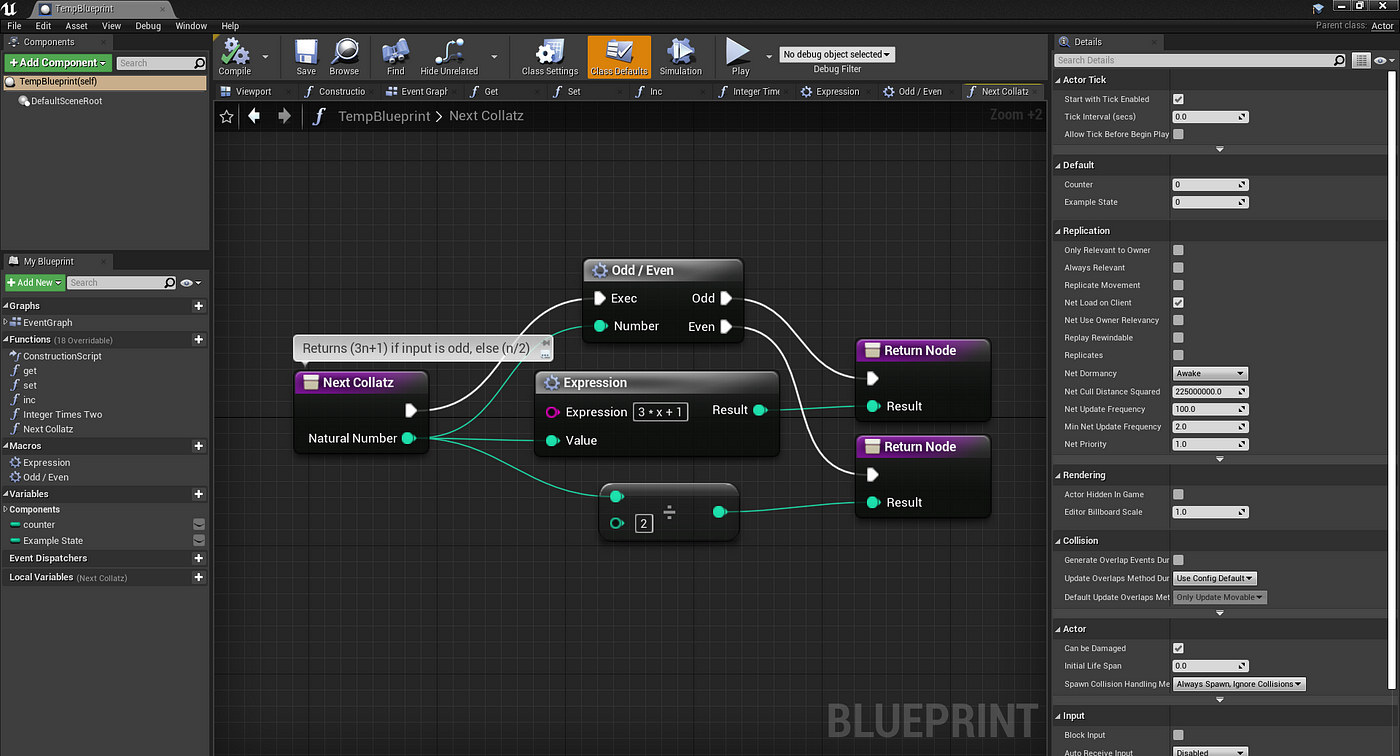
Task: Toggle Start with Tick Enabled checkbox
Action: (x=1178, y=99)
